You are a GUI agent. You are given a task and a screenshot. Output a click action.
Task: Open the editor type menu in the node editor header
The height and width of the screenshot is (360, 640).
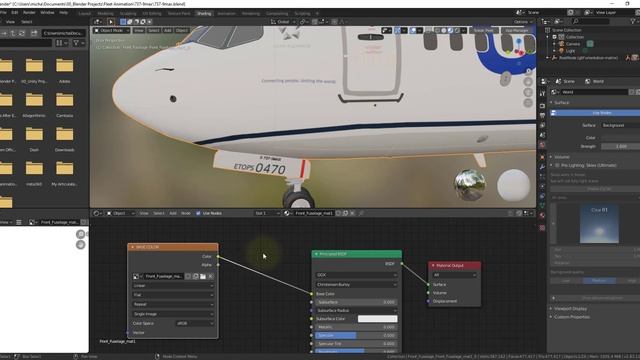[x=97, y=213]
